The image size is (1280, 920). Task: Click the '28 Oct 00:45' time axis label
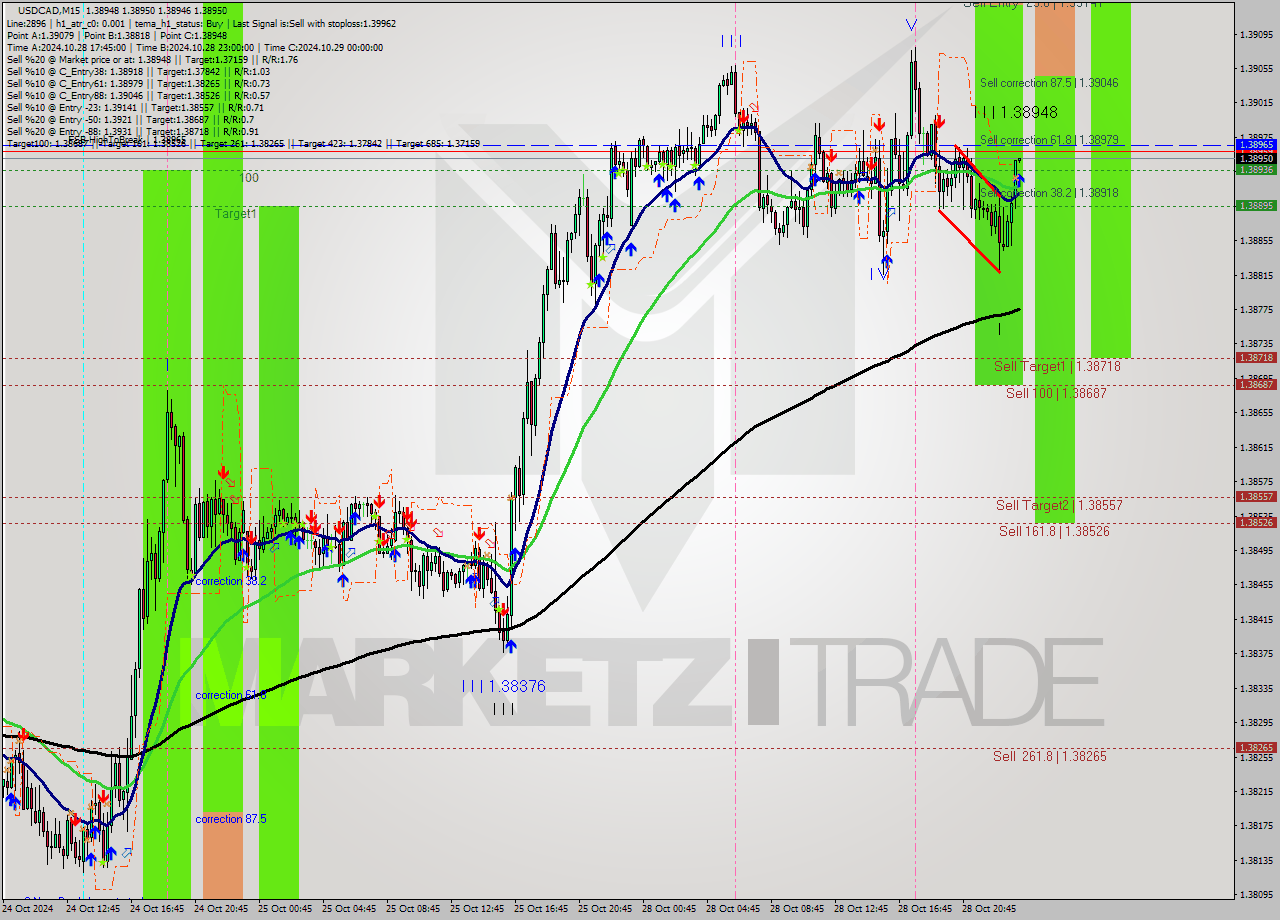669,909
